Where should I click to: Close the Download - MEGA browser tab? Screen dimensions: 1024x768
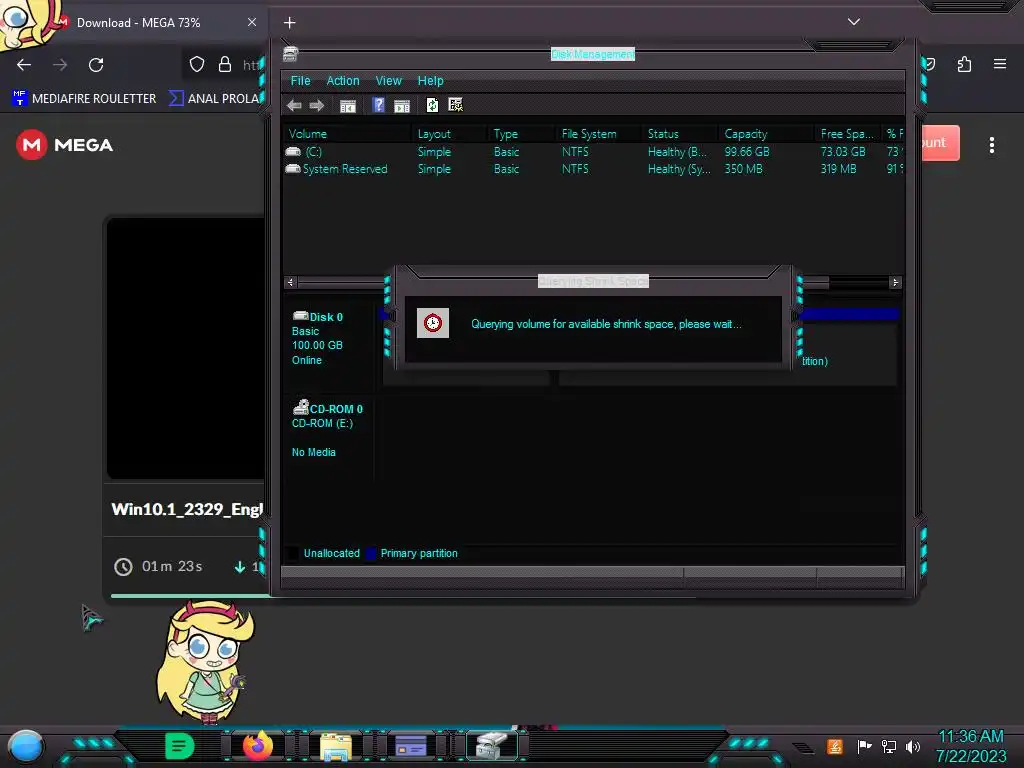251,22
